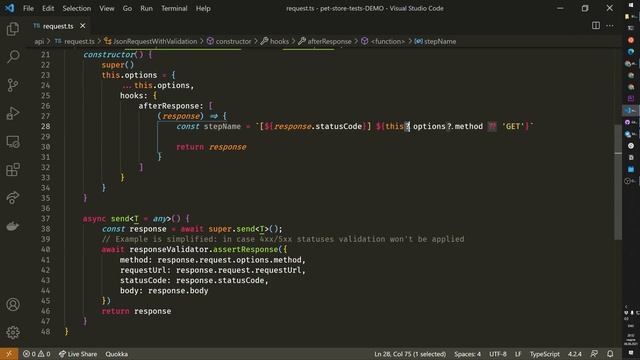Click line number 37 in gutter
Screen dimensions: 640x360
point(45,218)
